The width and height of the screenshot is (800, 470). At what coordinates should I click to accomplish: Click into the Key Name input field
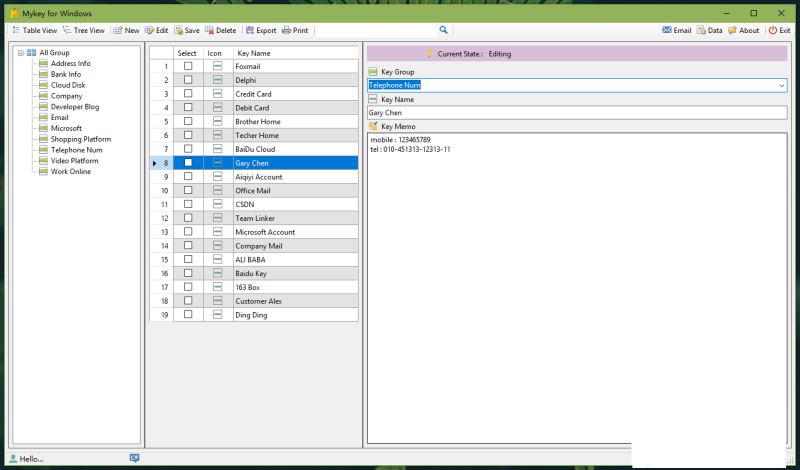pos(576,113)
